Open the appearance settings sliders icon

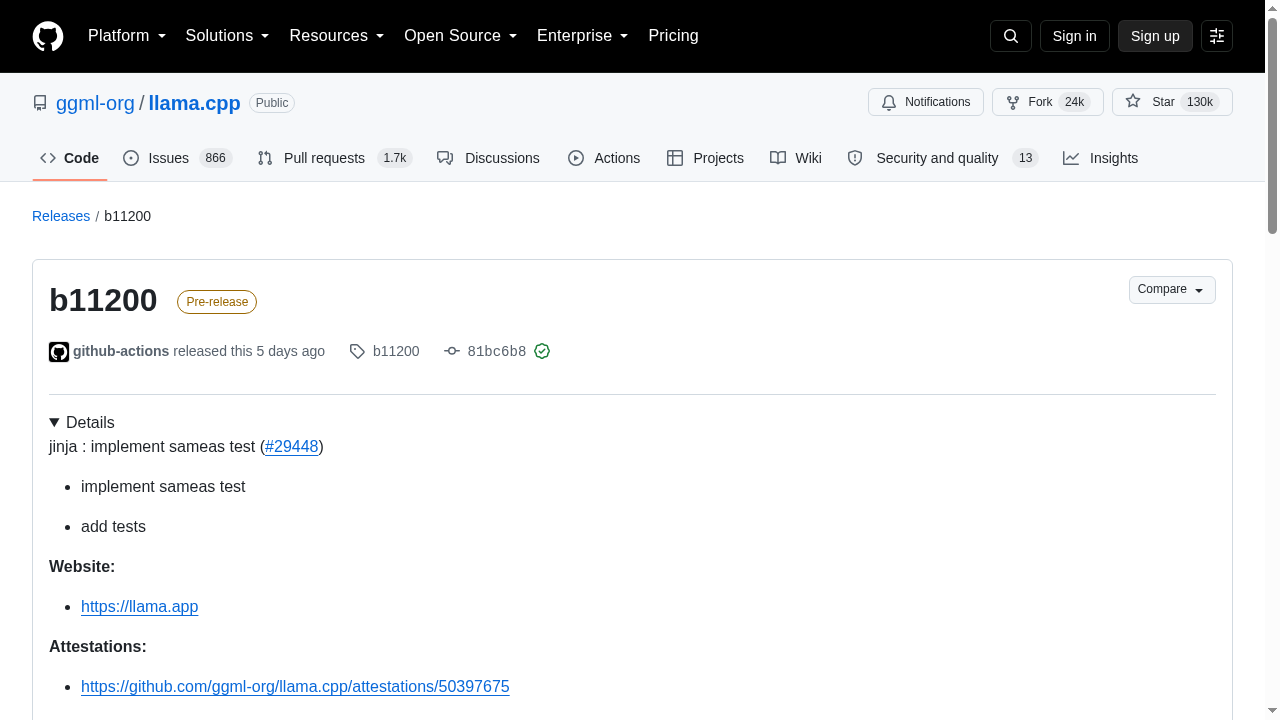tap(1217, 36)
